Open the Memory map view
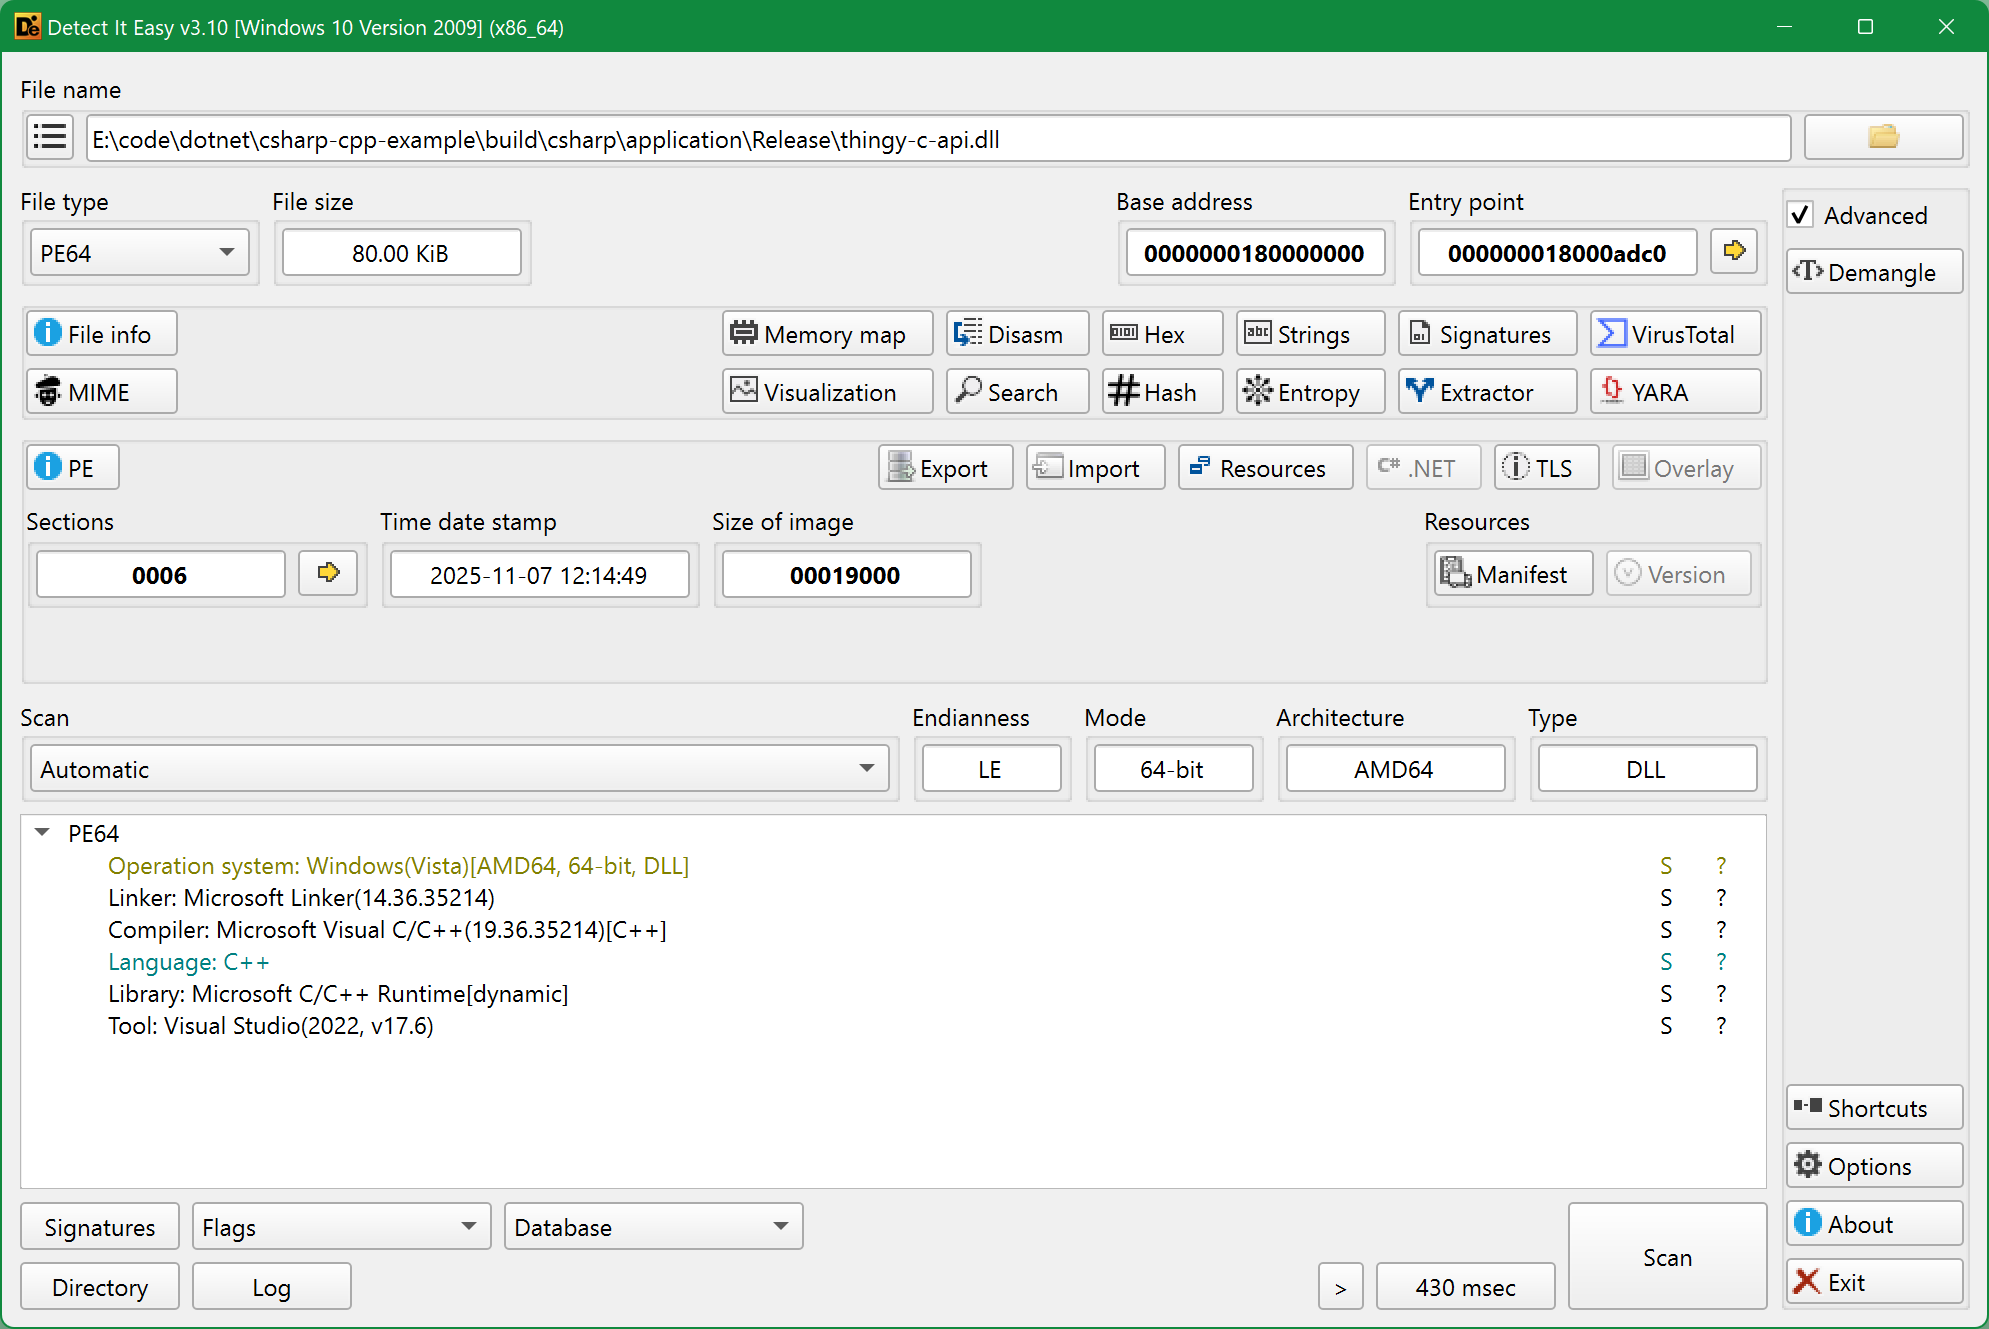Viewport: 1989px width, 1329px height. coord(826,333)
